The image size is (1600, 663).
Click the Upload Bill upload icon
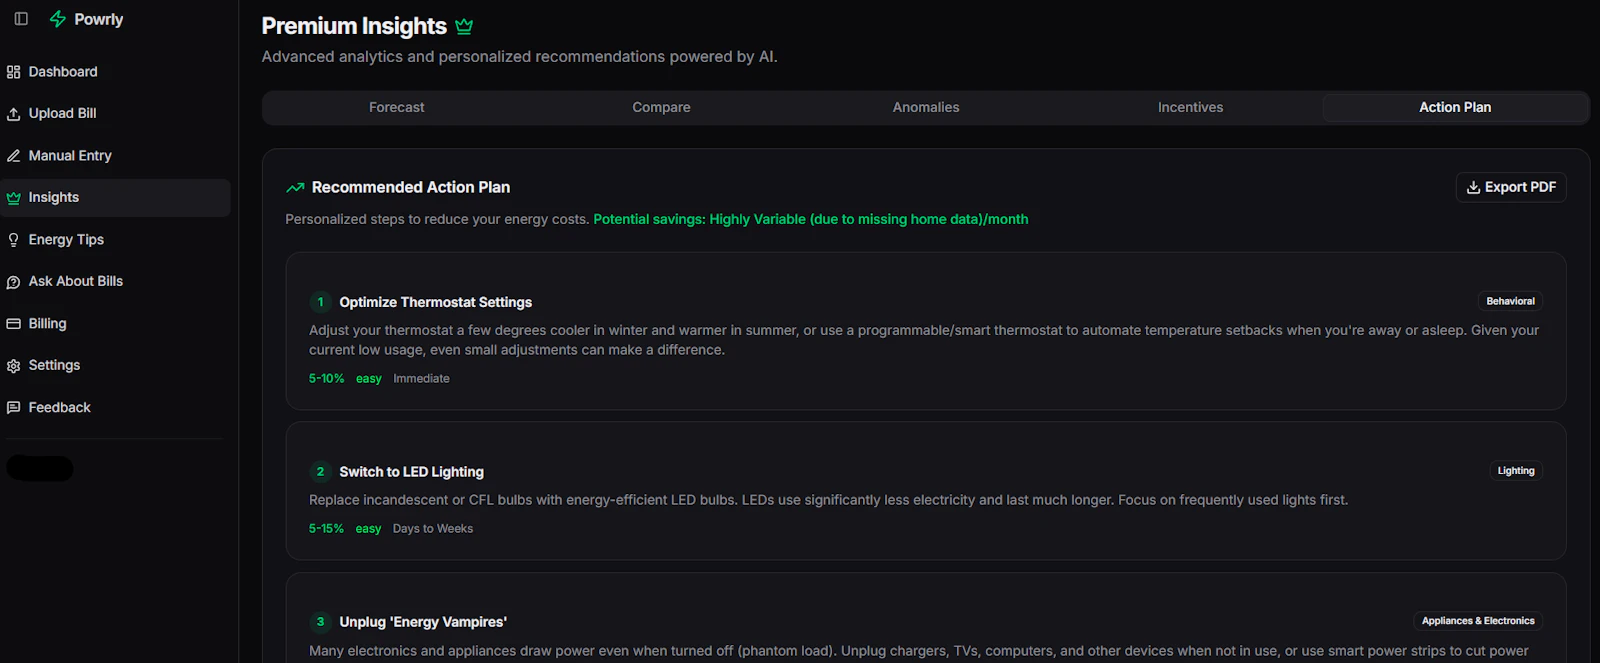[x=13, y=114]
